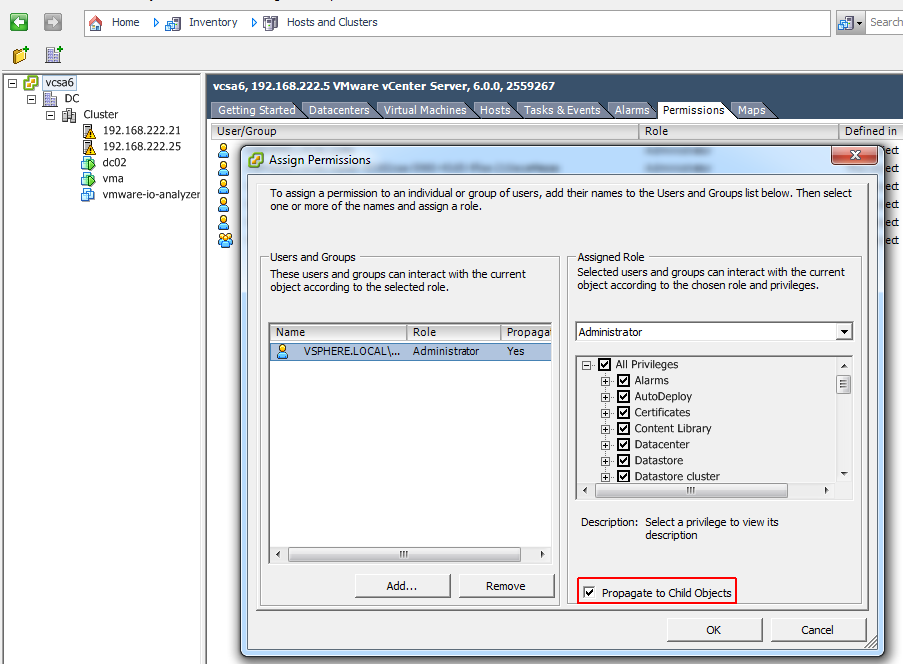Click the vma powered-on VM icon

[88, 179]
